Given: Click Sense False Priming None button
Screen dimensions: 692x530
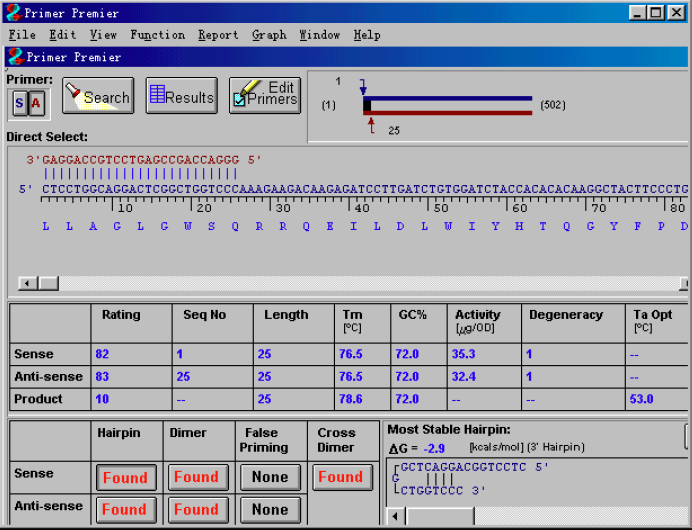Looking at the screenshot, I should pyautogui.click(x=269, y=478).
